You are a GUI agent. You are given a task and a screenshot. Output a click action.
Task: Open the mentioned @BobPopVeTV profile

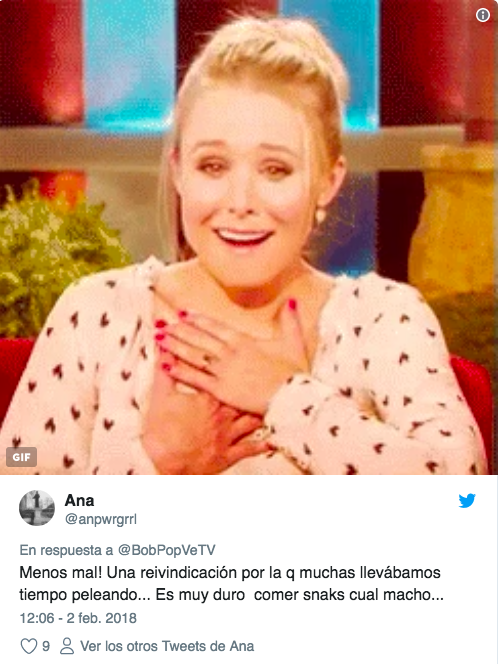[x=166, y=550]
